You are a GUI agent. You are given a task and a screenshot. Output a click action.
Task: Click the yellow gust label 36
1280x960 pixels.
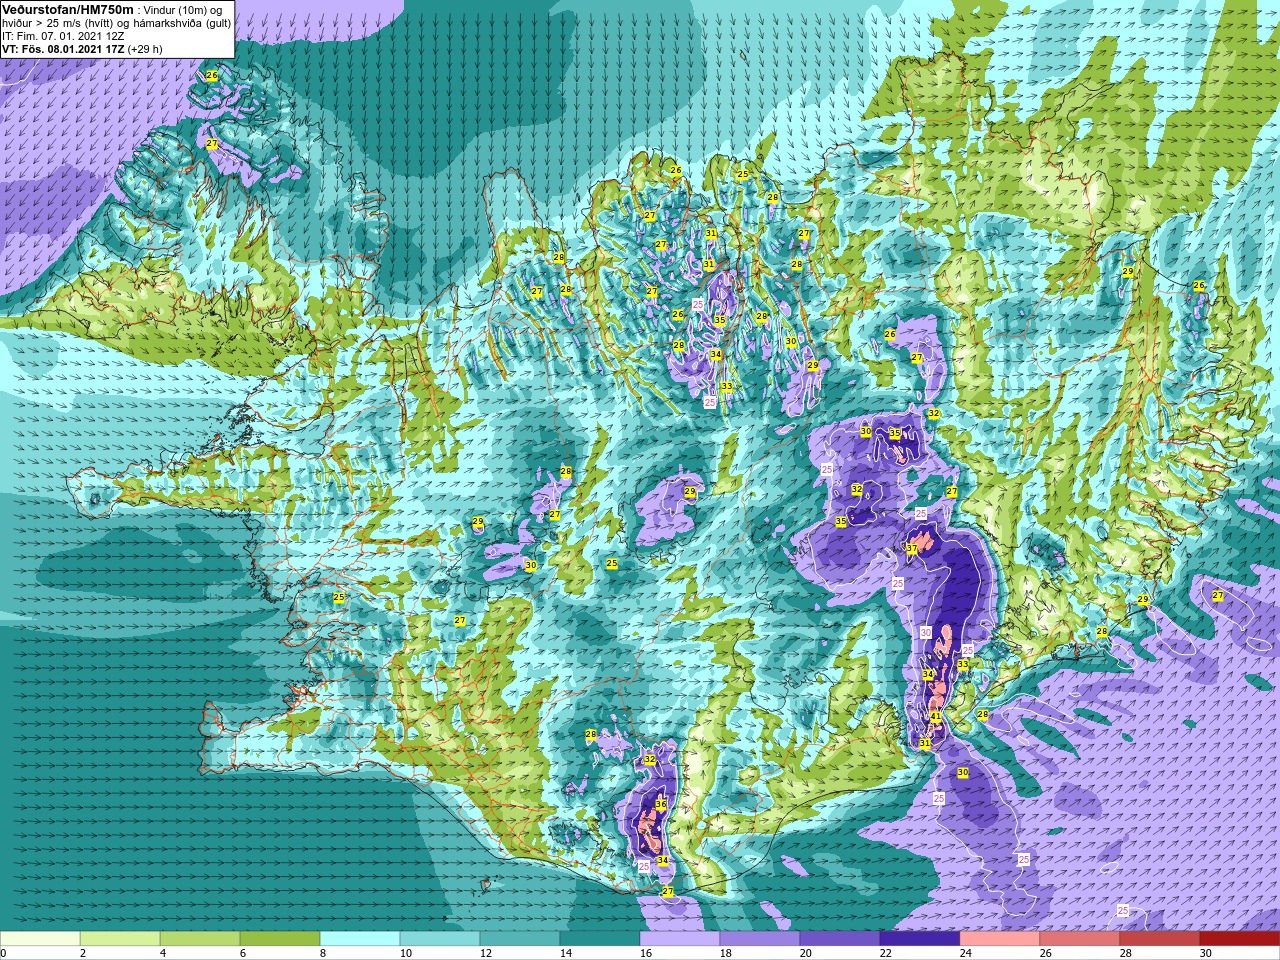[661, 804]
